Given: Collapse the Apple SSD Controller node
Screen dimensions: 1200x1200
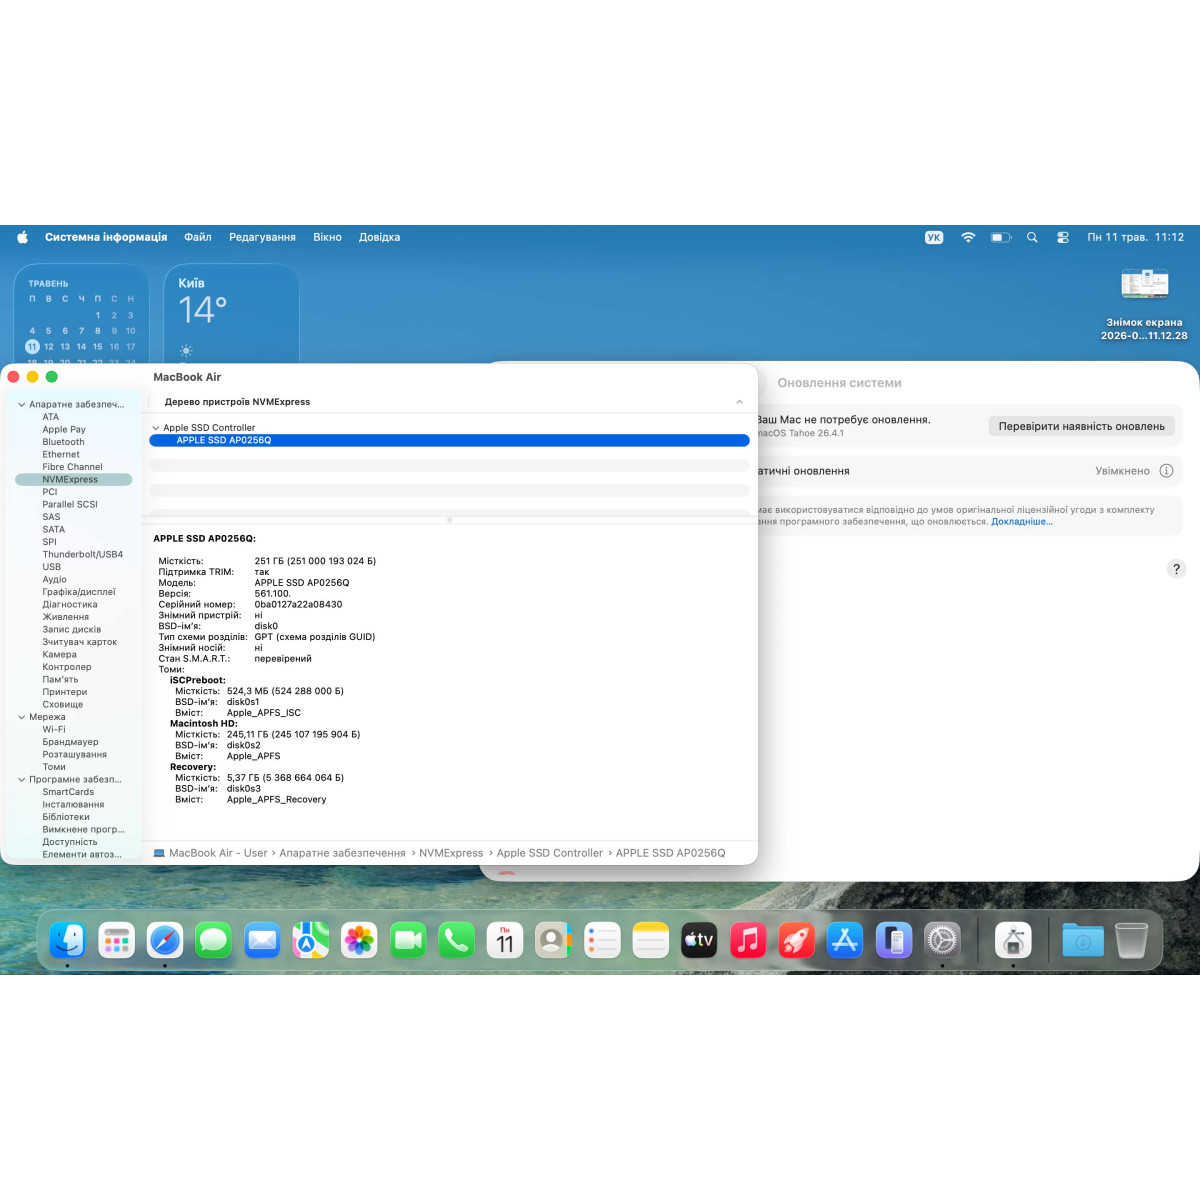Looking at the screenshot, I should (155, 428).
